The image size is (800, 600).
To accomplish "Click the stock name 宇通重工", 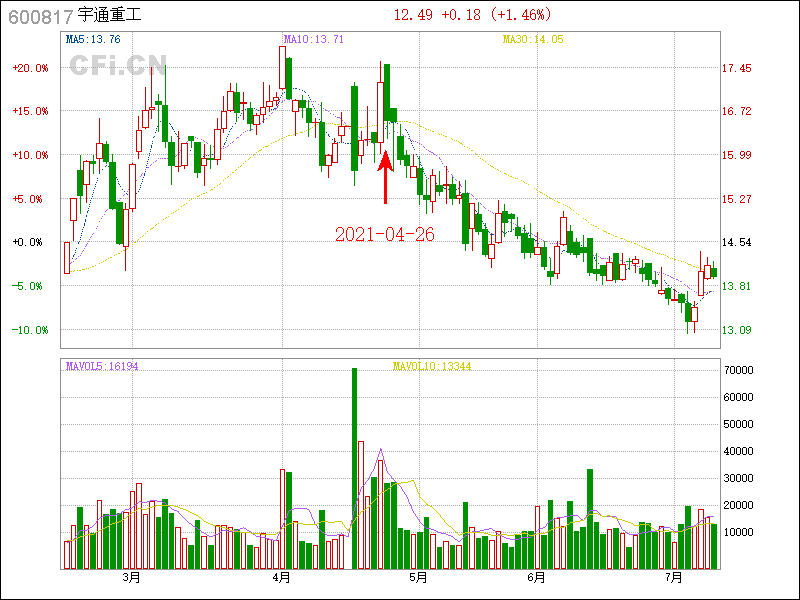I will 110,16.
